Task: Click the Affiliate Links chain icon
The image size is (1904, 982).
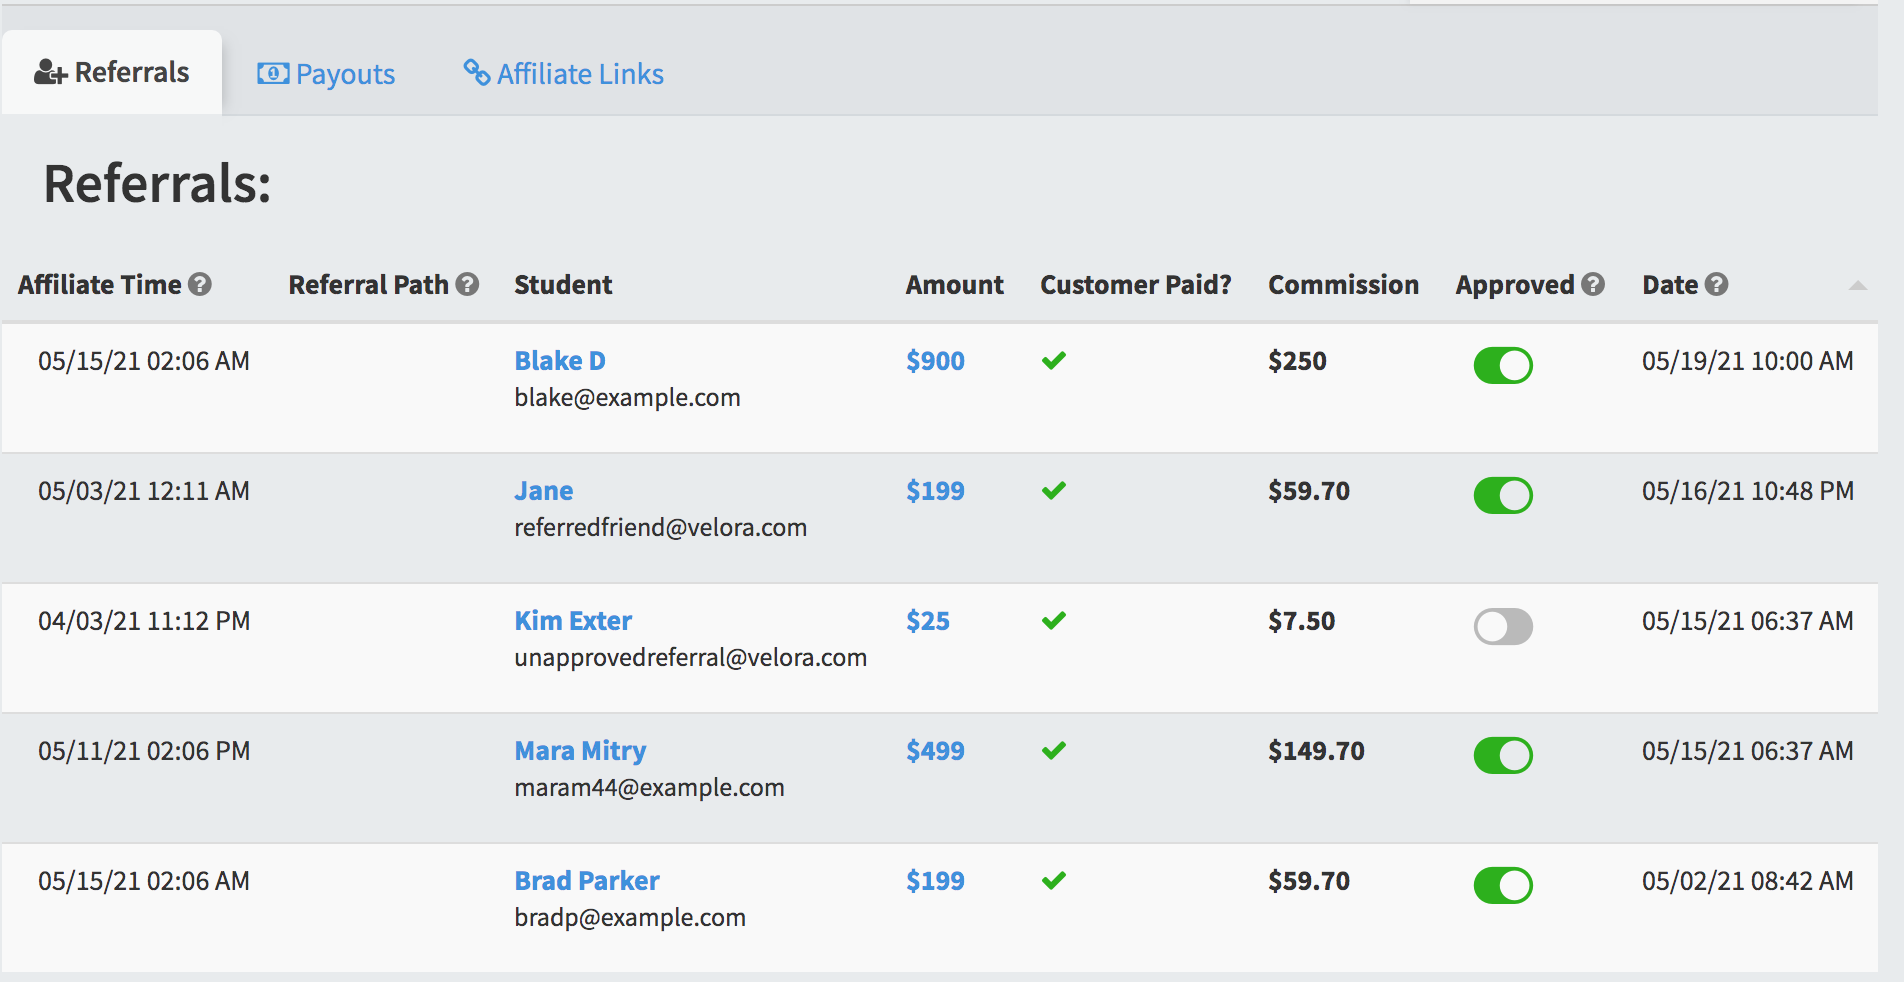Action: [476, 72]
